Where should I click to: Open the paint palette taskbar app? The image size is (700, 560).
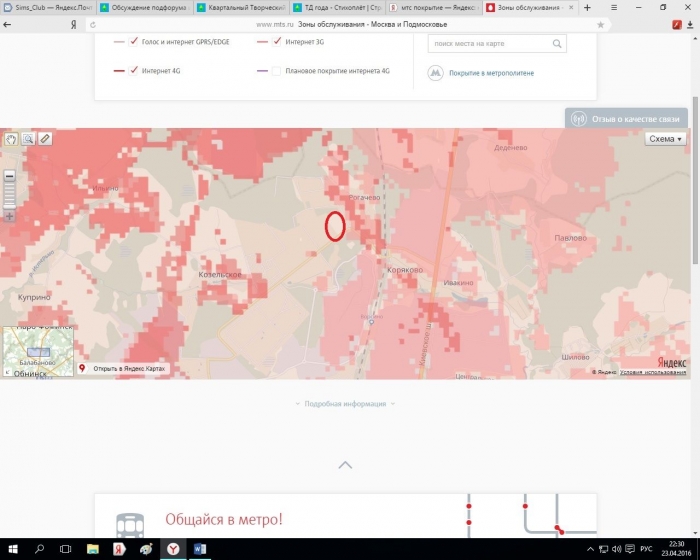[146, 549]
